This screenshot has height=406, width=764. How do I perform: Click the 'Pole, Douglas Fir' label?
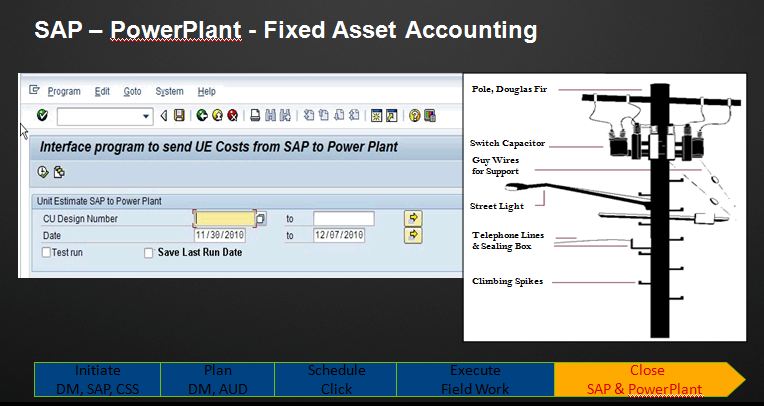click(509, 89)
